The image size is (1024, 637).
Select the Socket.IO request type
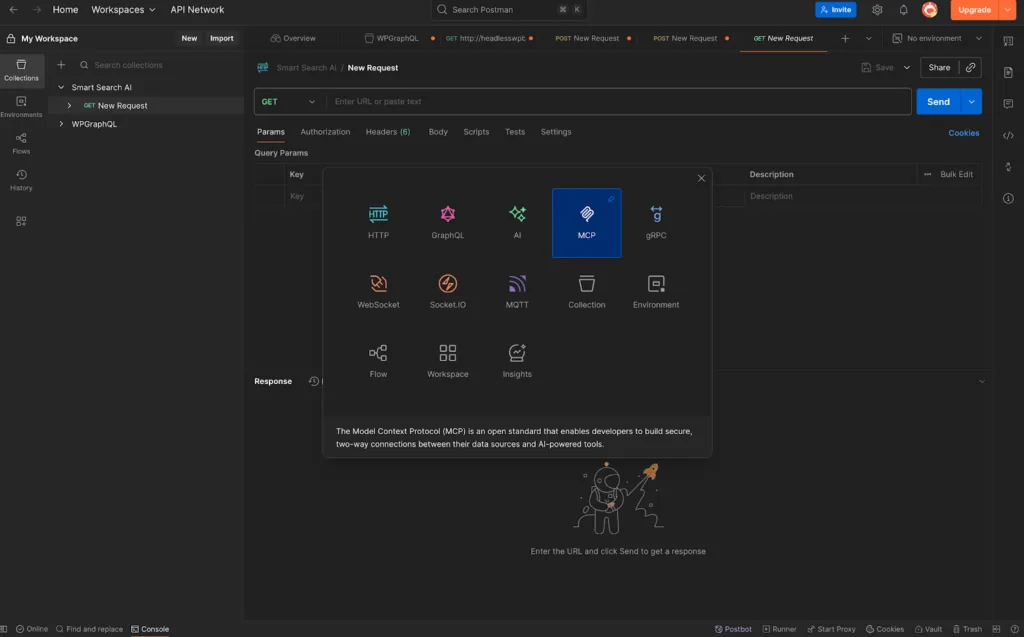[x=447, y=291]
